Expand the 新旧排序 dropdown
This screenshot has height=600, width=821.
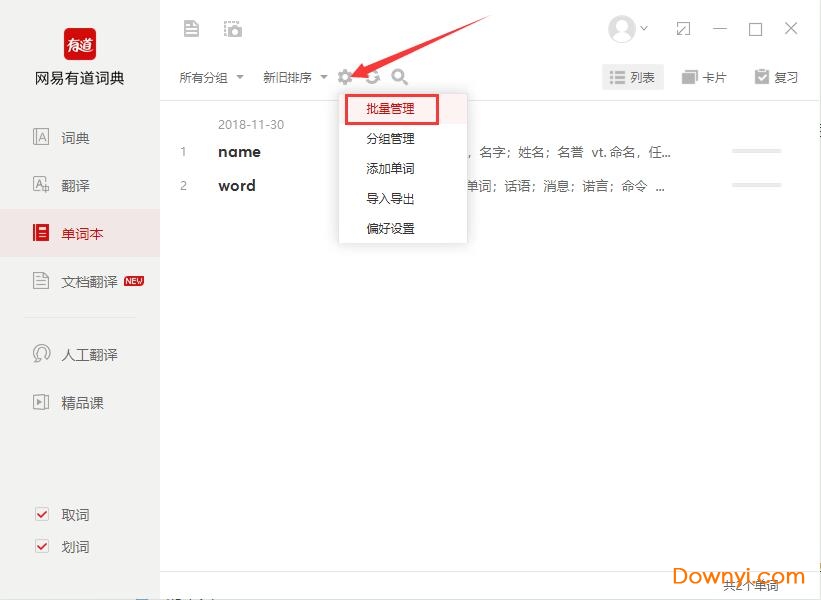click(295, 77)
